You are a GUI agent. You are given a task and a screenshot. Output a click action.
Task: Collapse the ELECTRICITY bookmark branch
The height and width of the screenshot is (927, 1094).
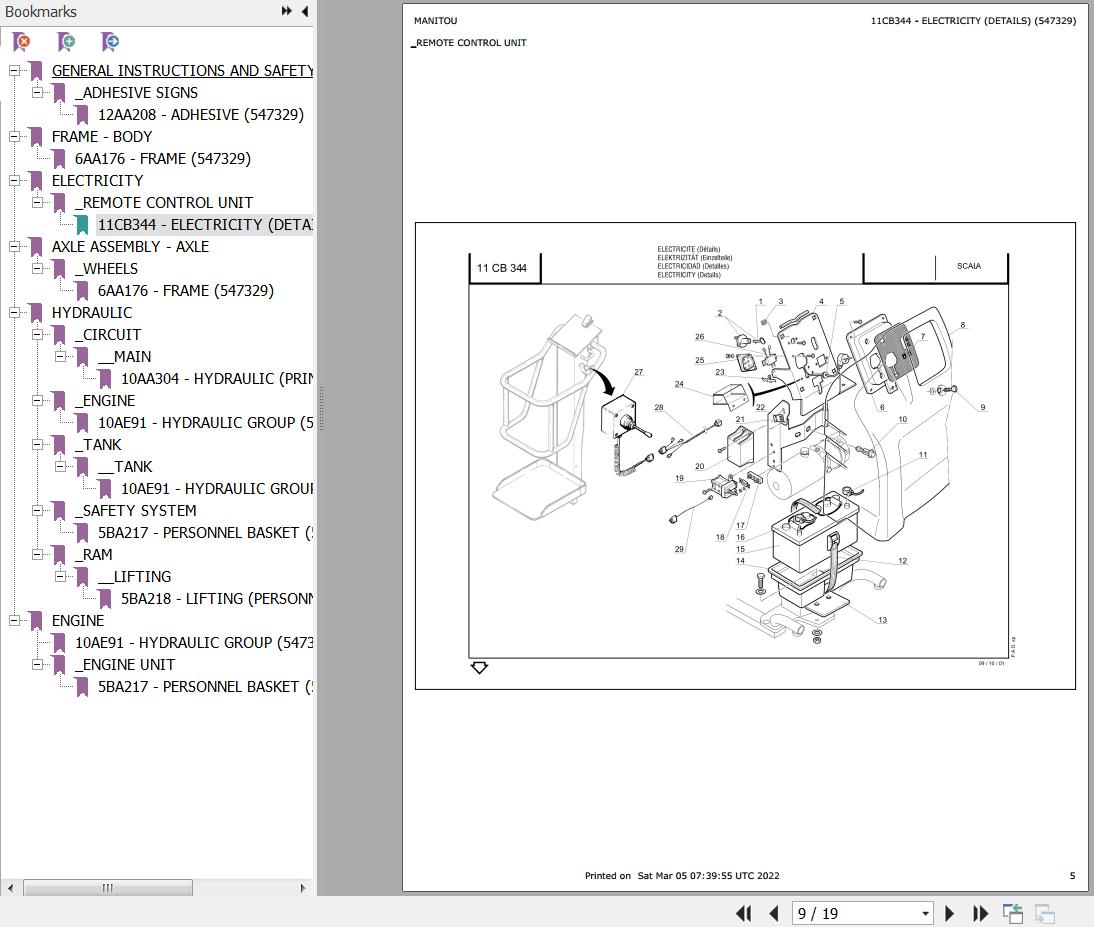coord(14,181)
